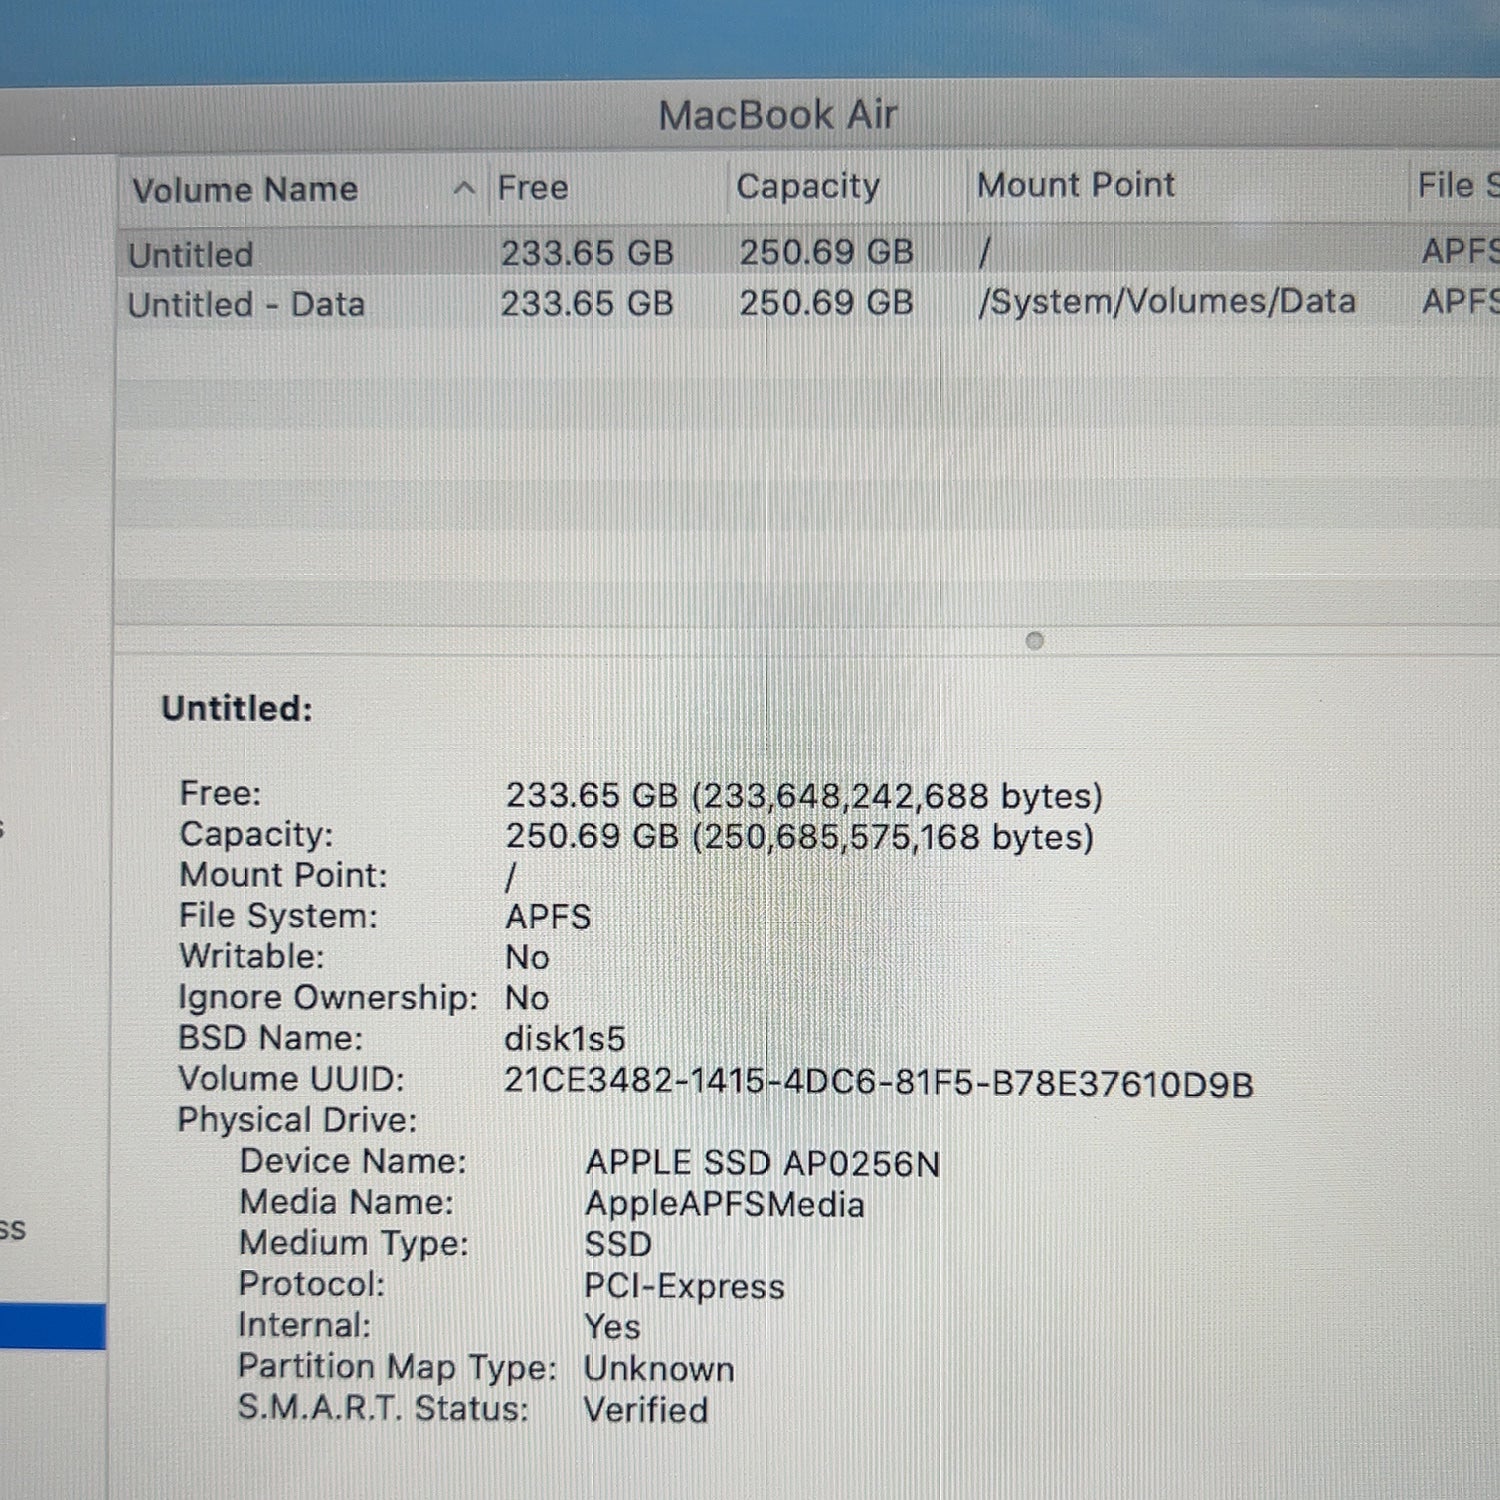1500x1500 pixels.
Task: Click the sort arrow in Volume Name header
Action: [x=464, y=187]
